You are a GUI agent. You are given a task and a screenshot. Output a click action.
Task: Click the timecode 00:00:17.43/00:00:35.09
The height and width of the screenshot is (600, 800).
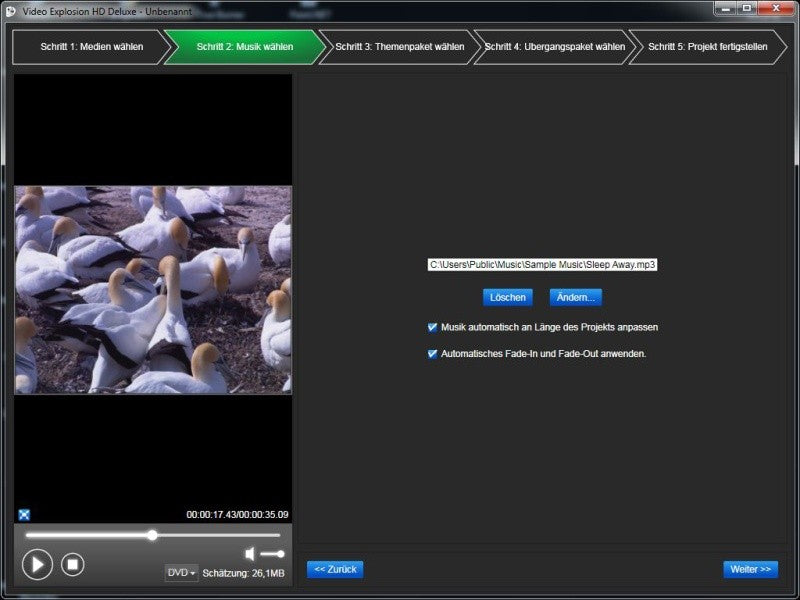coord(237,515)
